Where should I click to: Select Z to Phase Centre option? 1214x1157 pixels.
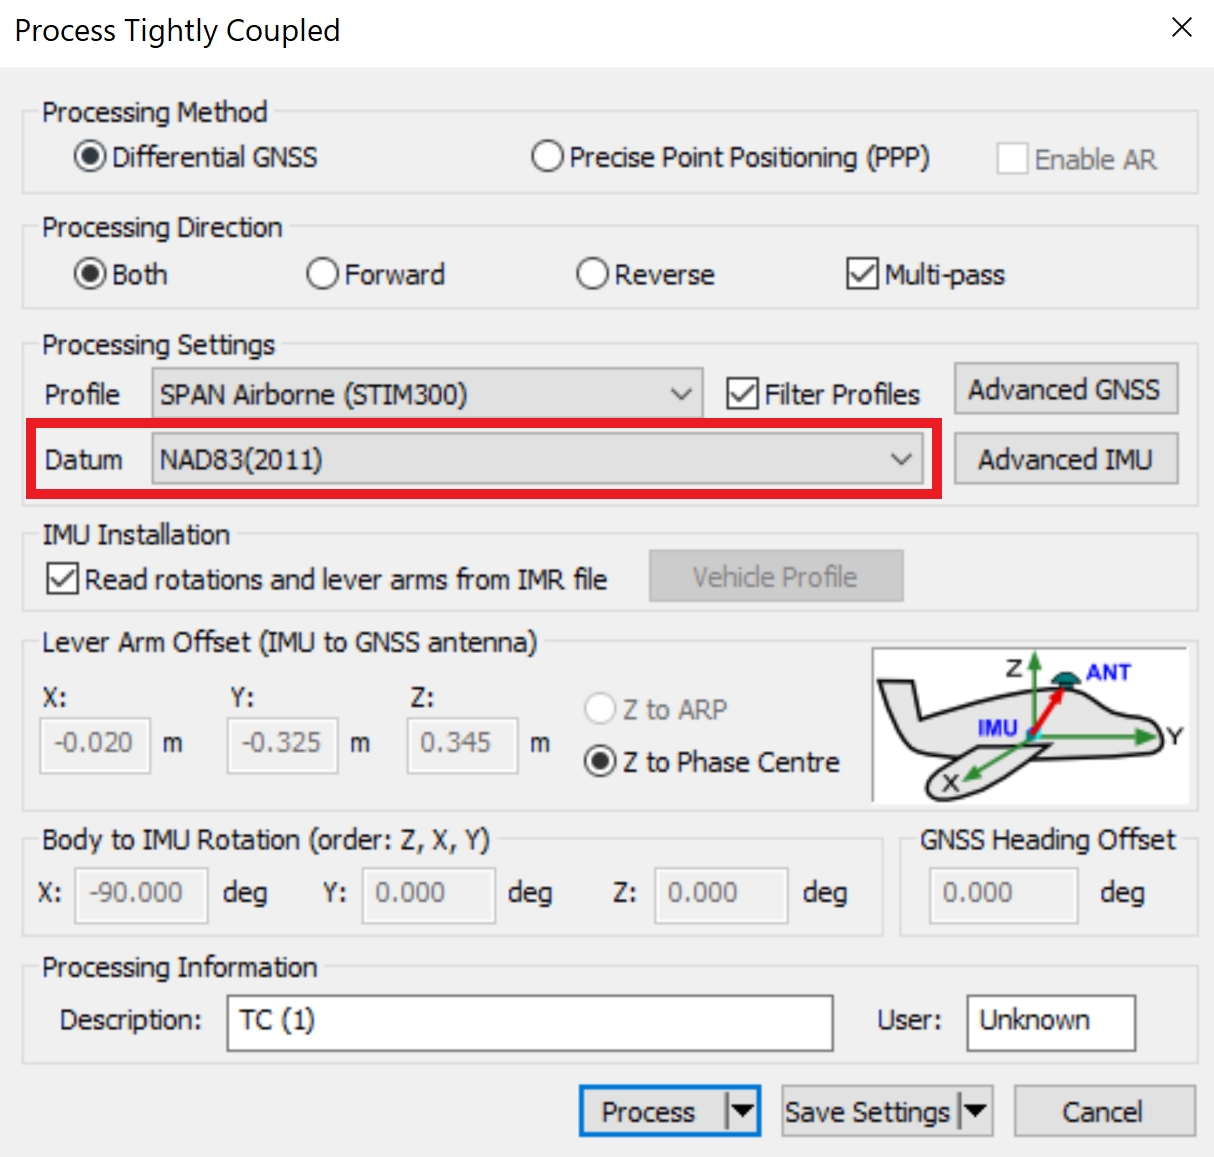(600, 762)
